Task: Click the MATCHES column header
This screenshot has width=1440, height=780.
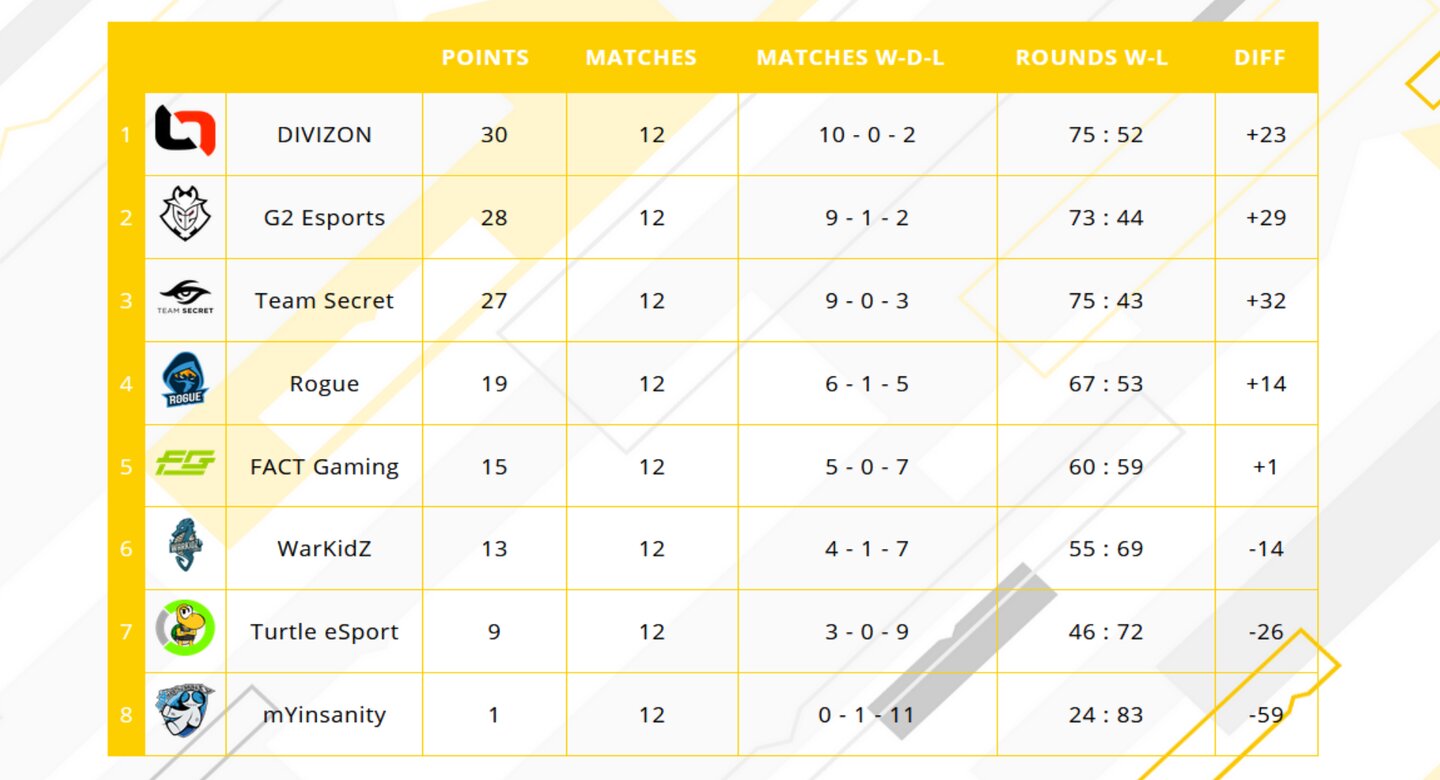Action: [x=641, y=58]
